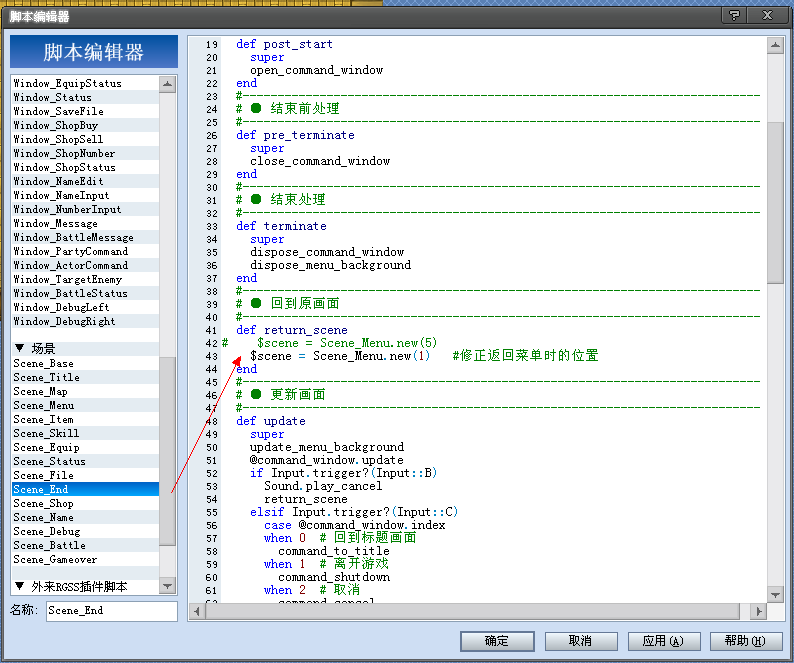The image size is (794, 663).
Task: Select Window_ActorCommand script
Action: [85, 265]
